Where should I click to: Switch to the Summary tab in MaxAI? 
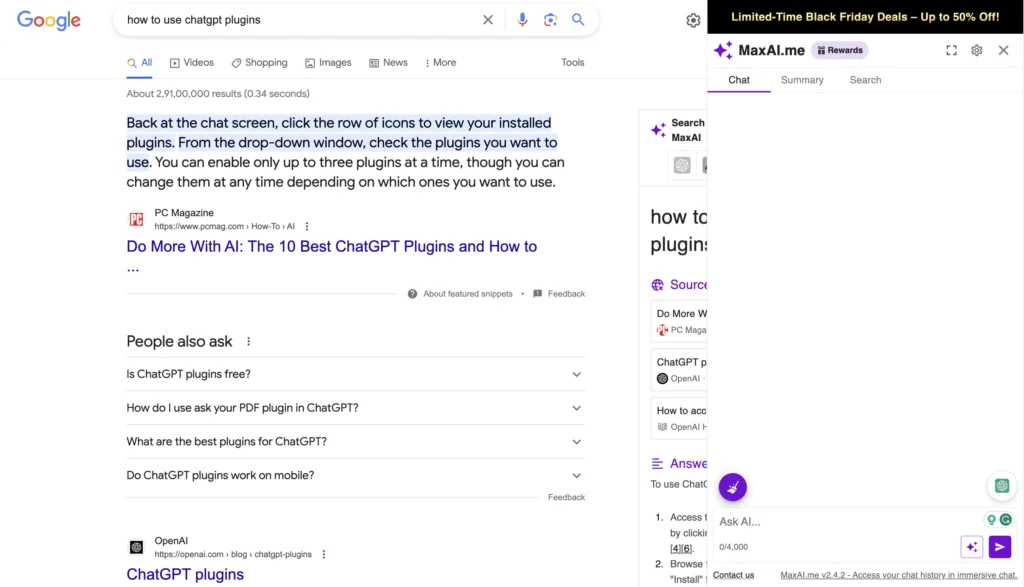(802, 80)
